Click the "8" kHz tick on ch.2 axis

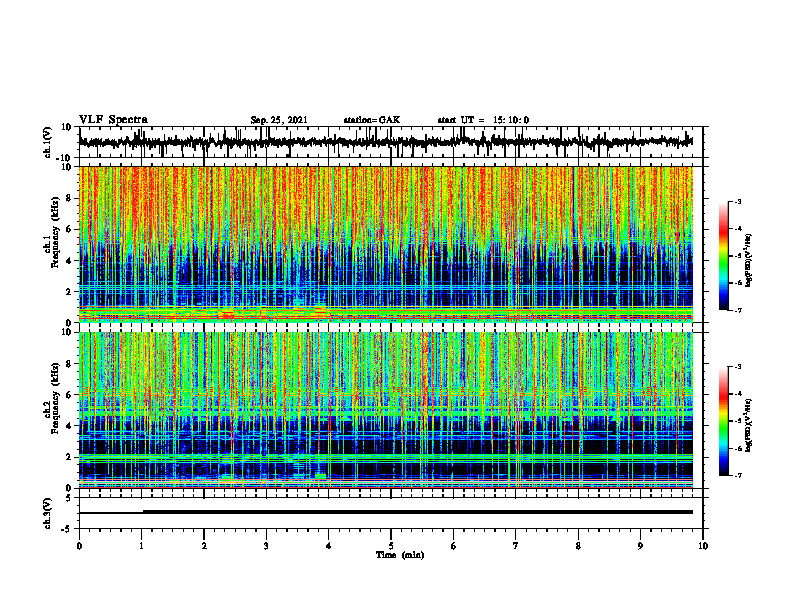[69, 364]
